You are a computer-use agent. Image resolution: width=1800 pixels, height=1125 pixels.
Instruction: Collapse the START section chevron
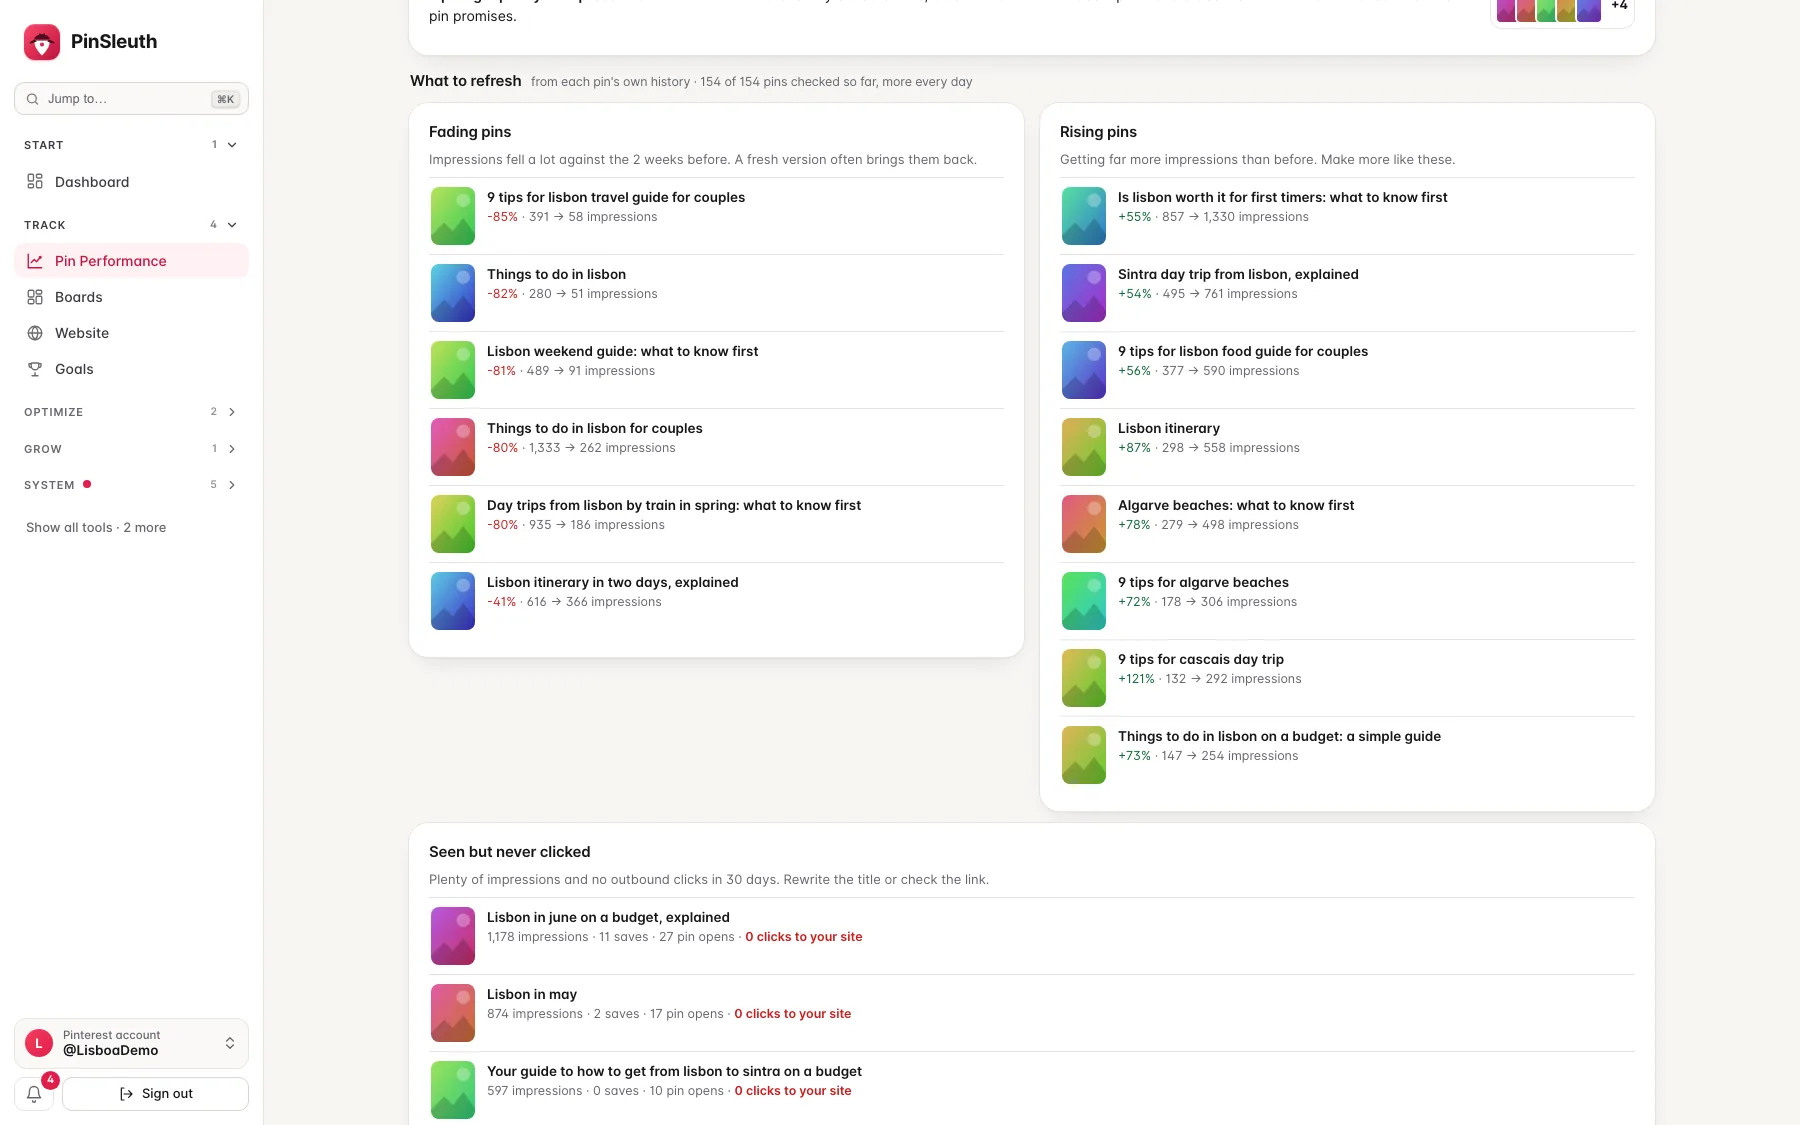click(232, 145)
